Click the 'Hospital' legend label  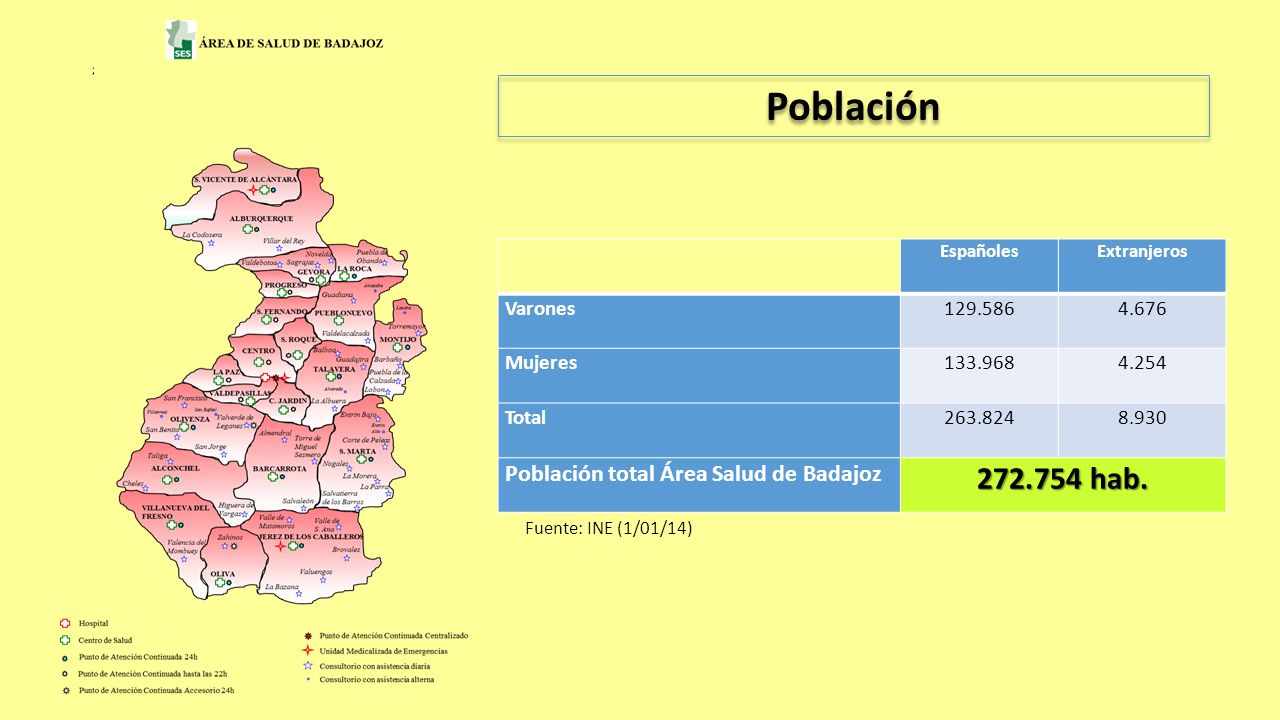[x=93, y=623]
